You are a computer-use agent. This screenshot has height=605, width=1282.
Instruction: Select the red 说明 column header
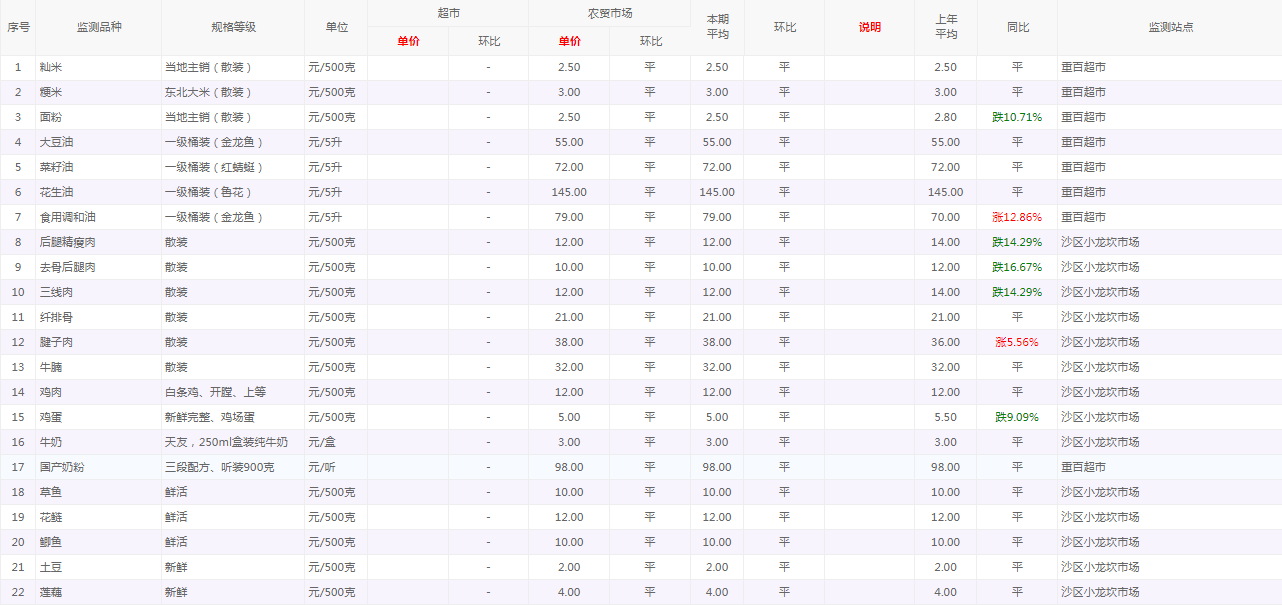coord(869,27)
